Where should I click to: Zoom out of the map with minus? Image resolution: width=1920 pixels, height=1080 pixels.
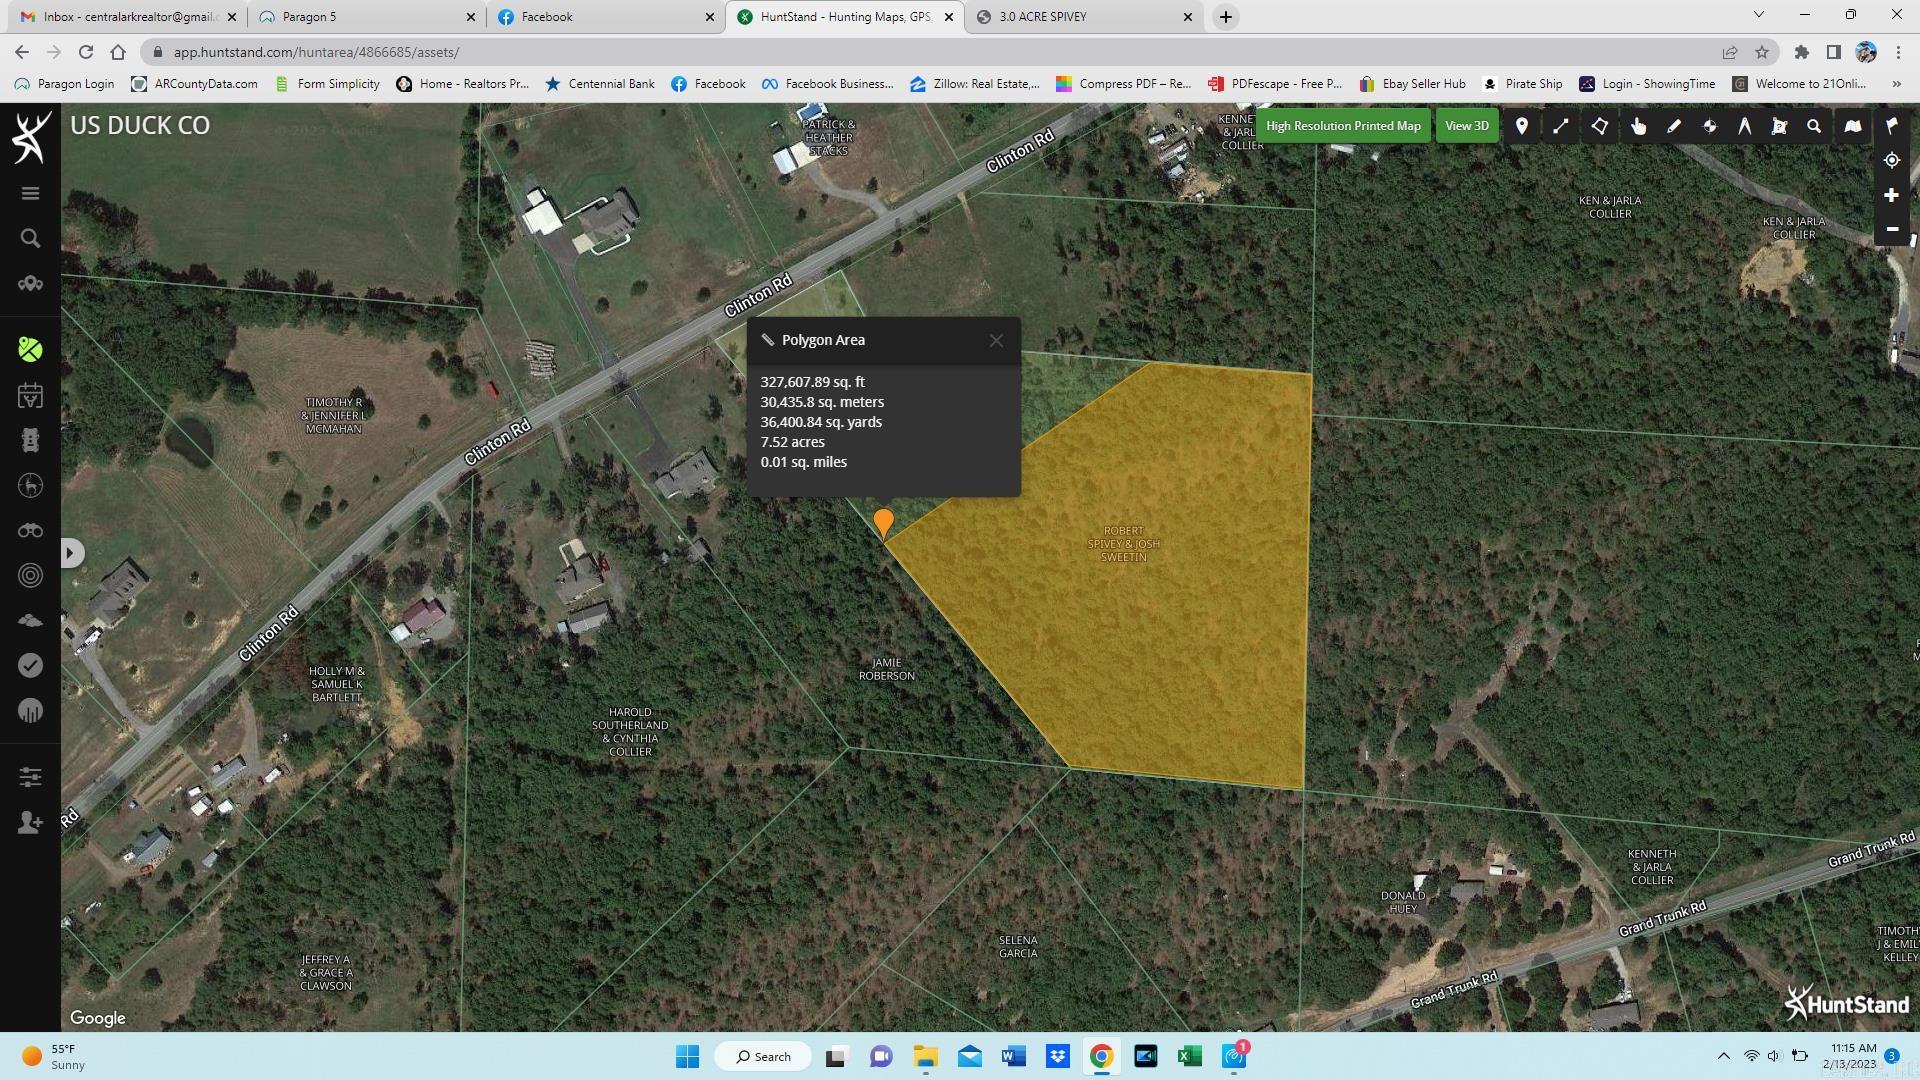1891,229
